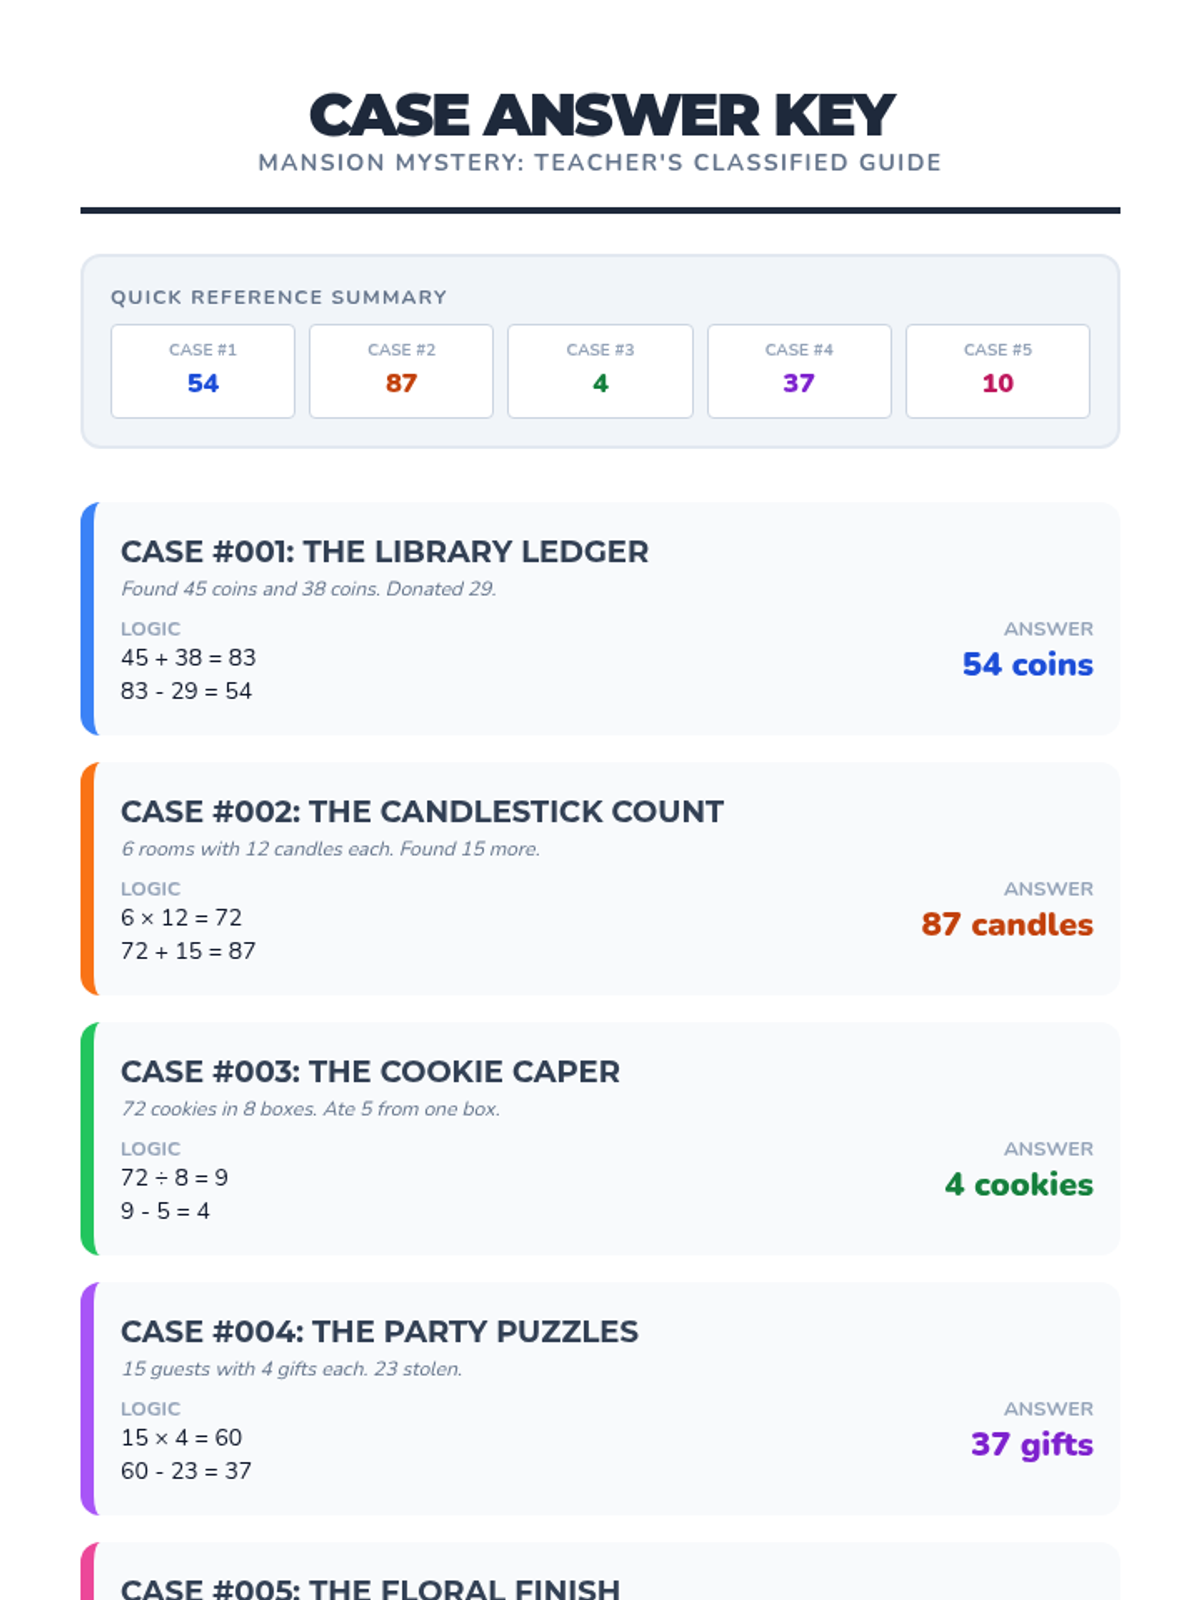Screen dimensions: 1200x1600
Task: Open the Case #3 summary card
Action: (600, 371)
